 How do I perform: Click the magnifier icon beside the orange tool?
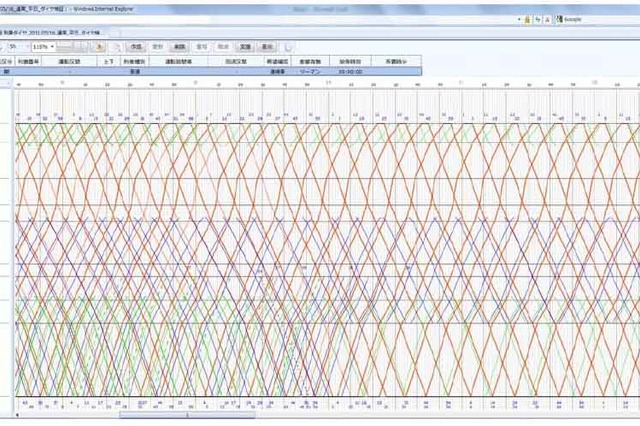pyautogui.click(x=118, y=47)
